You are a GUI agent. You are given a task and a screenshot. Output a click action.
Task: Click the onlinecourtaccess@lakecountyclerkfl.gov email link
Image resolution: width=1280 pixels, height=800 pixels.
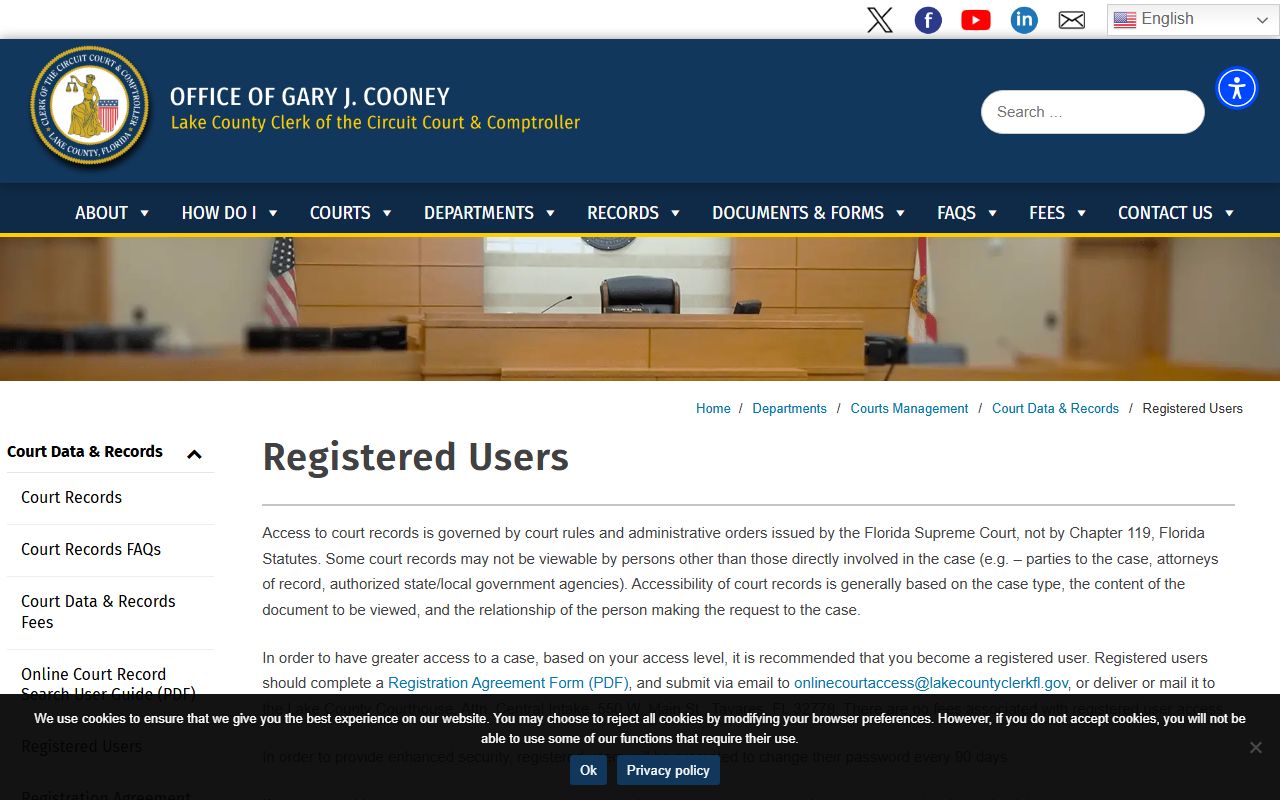(931, 683)
